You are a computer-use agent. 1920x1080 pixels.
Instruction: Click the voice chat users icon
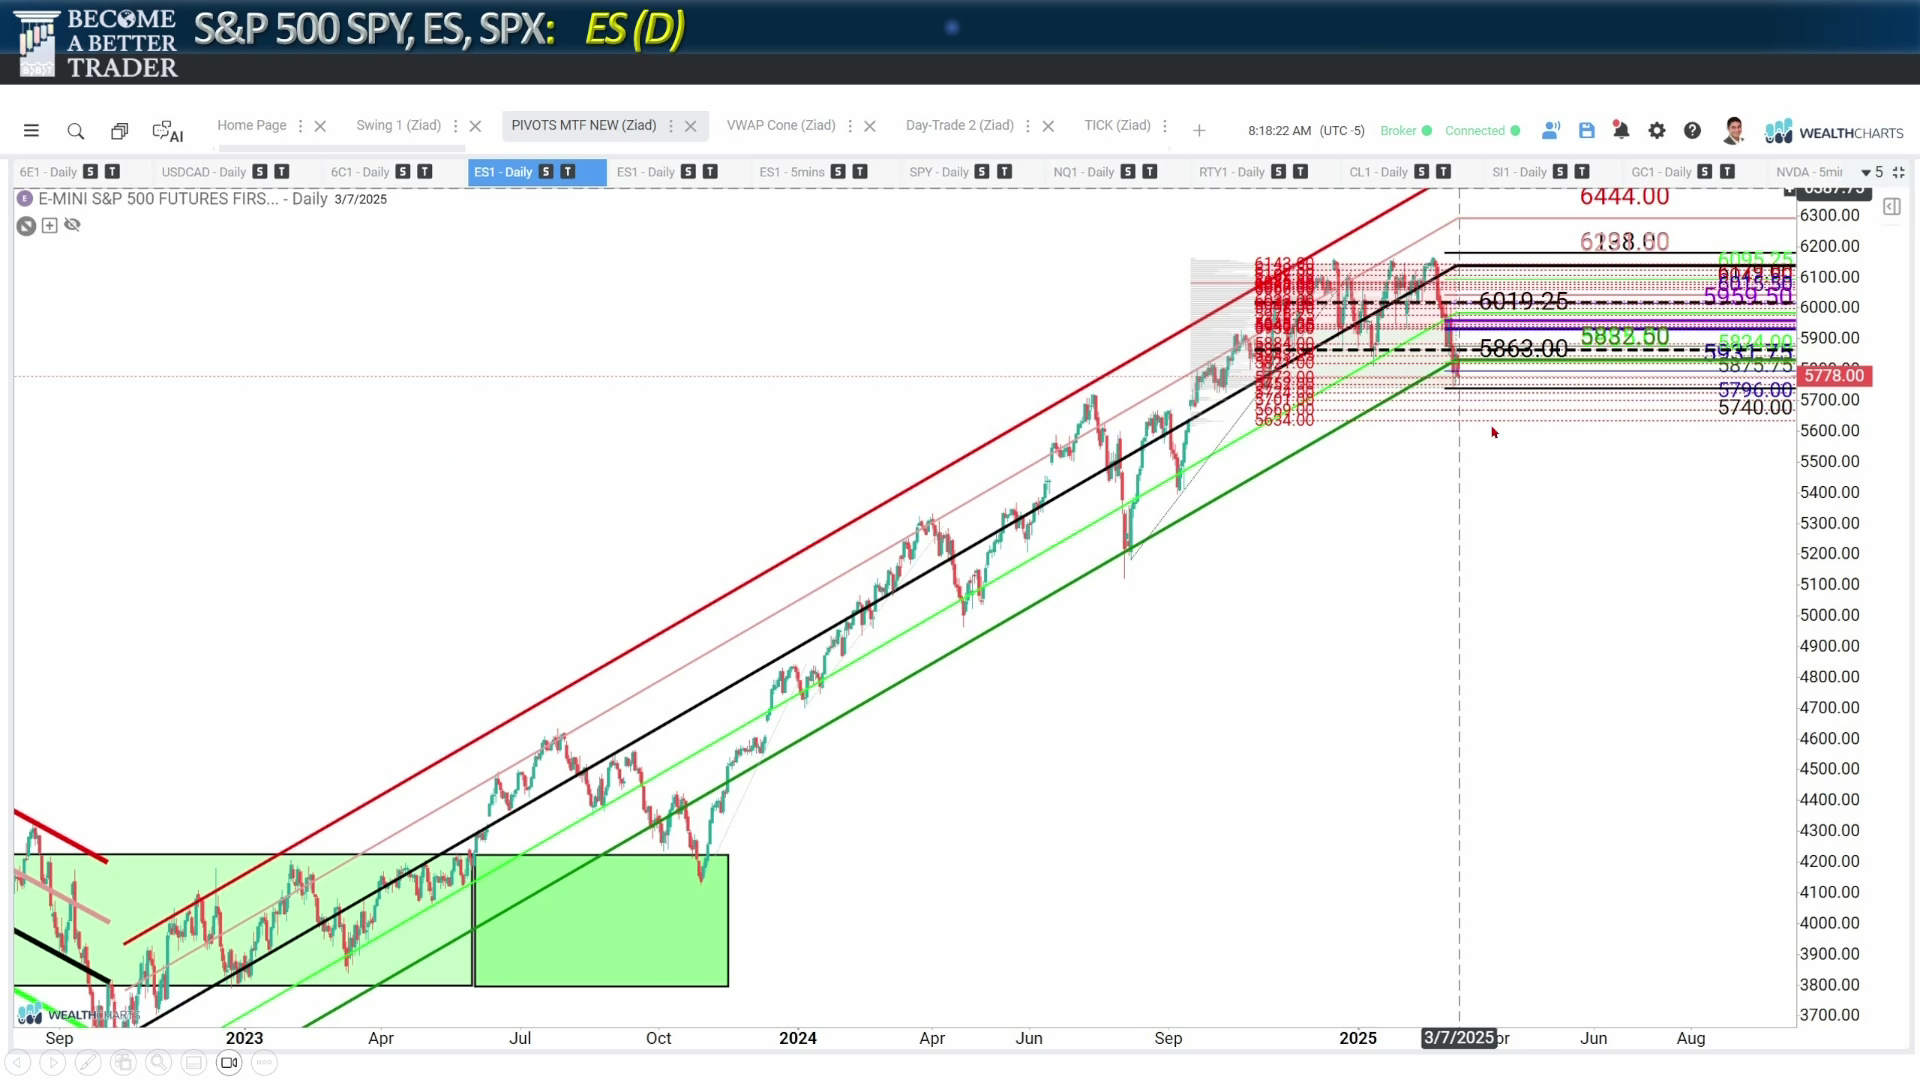(1551, 131)
